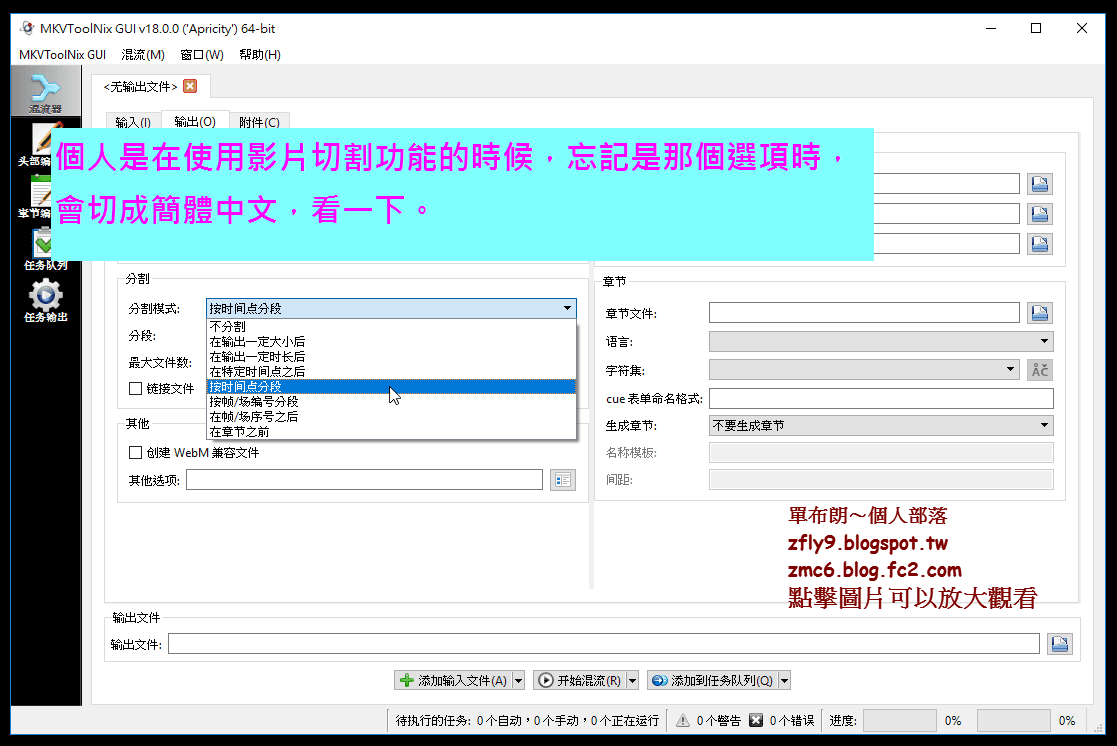Open the 帮助(H) menu
Screen dimensions: 1117x746
pos(260,55)
